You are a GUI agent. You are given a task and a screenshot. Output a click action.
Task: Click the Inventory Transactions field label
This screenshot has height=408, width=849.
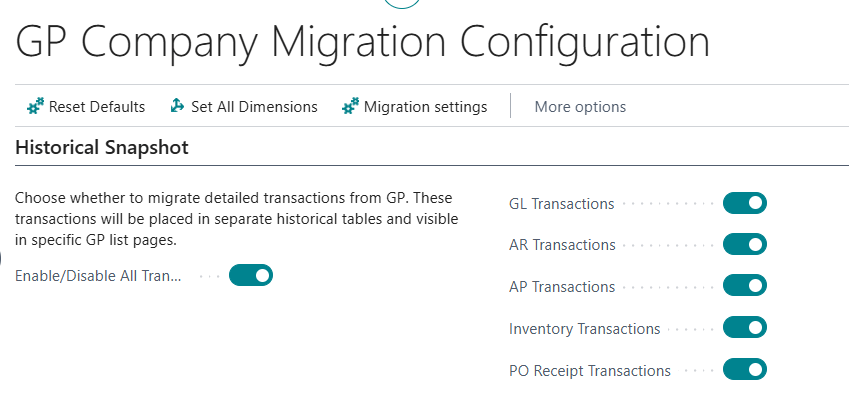(584, 329)
